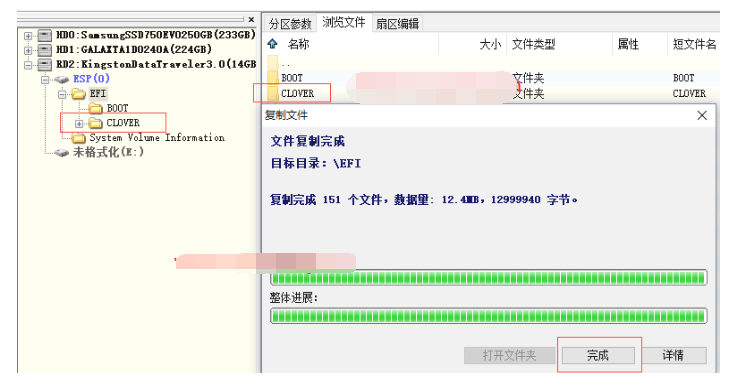Sort by the 大小 column header
Viewport: 735px width, 386px height.
pos(490,45)
